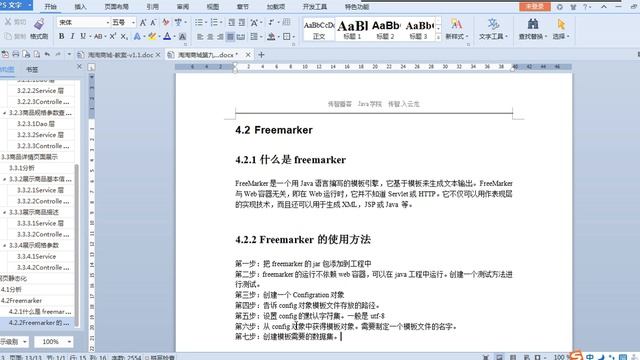Open the 插入 ribbon tab
The height and width of the screenshot is (360, 640).
(x=80, y=7)
